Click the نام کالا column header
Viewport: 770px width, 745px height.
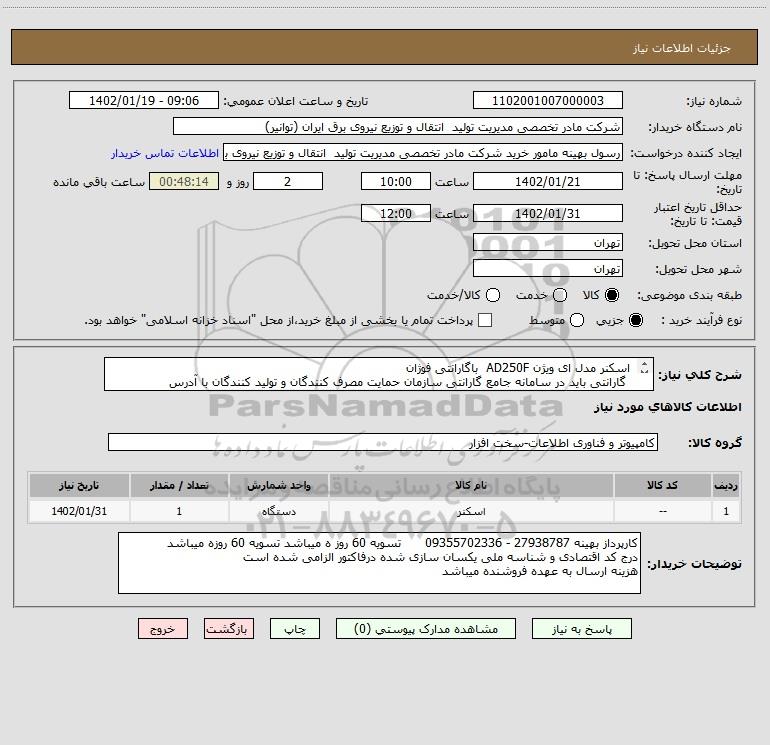[x=471, y=485]
